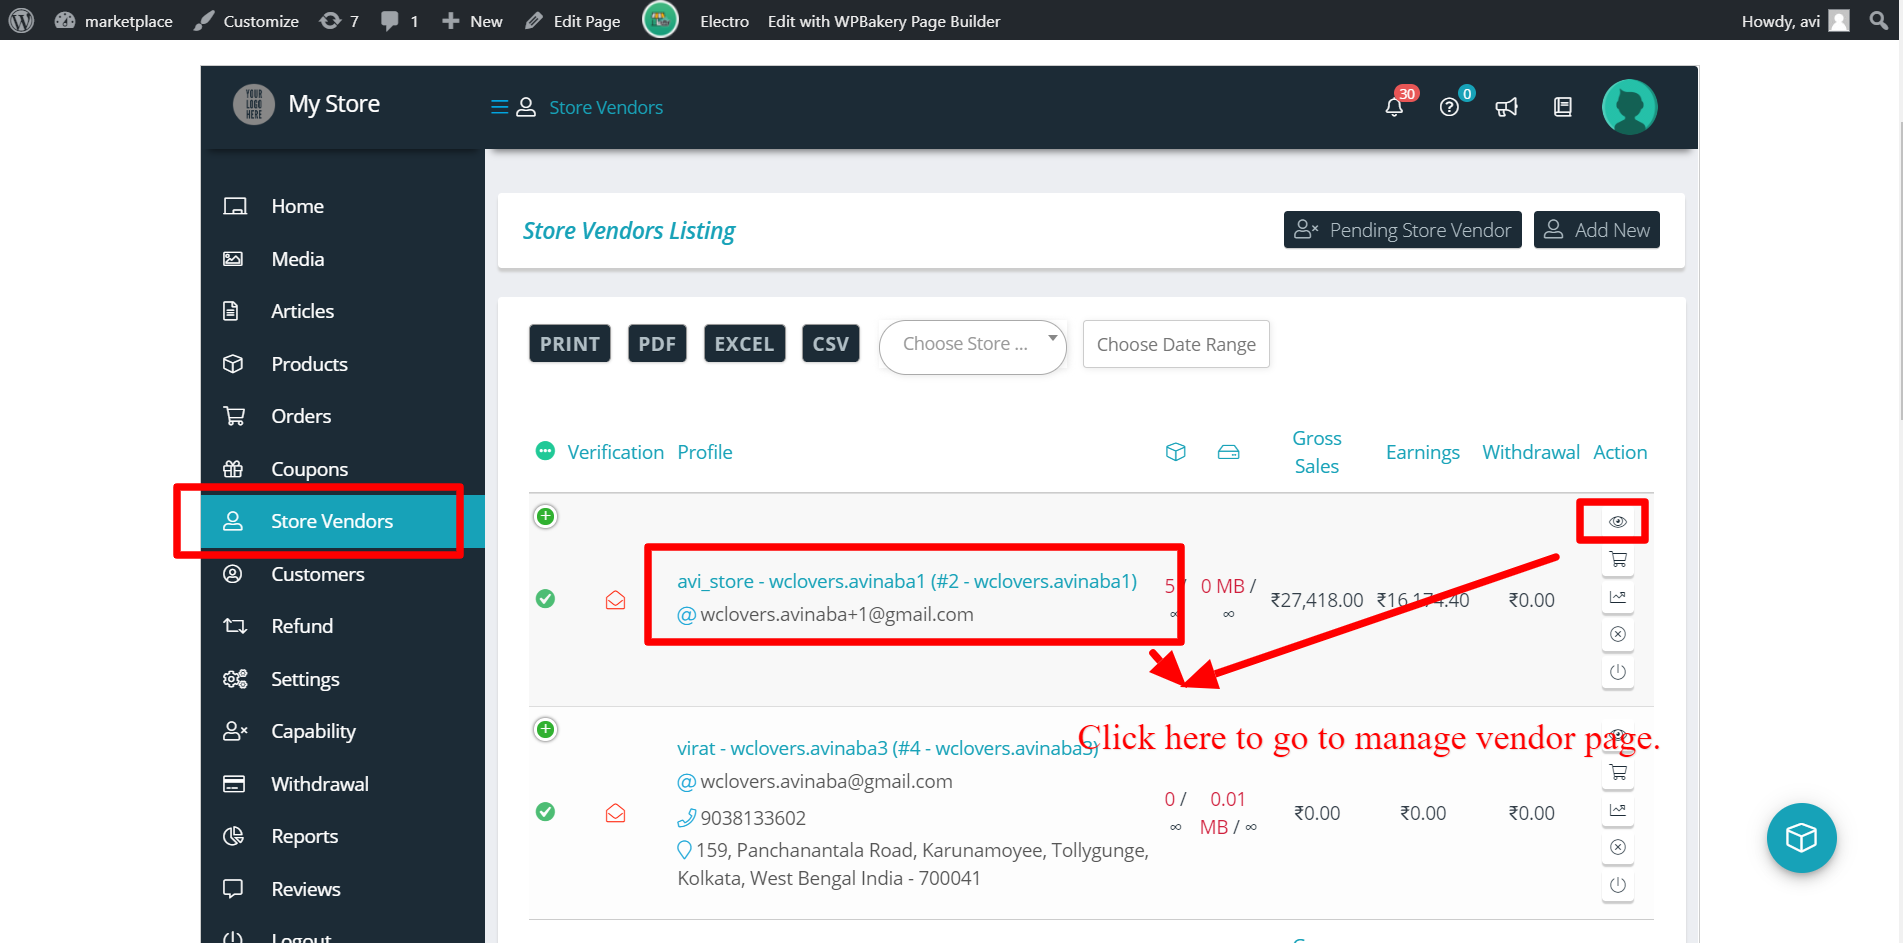Click Add New vendor button
1903x943 pixels.
pyautogui.click(x=1596, y=230)
